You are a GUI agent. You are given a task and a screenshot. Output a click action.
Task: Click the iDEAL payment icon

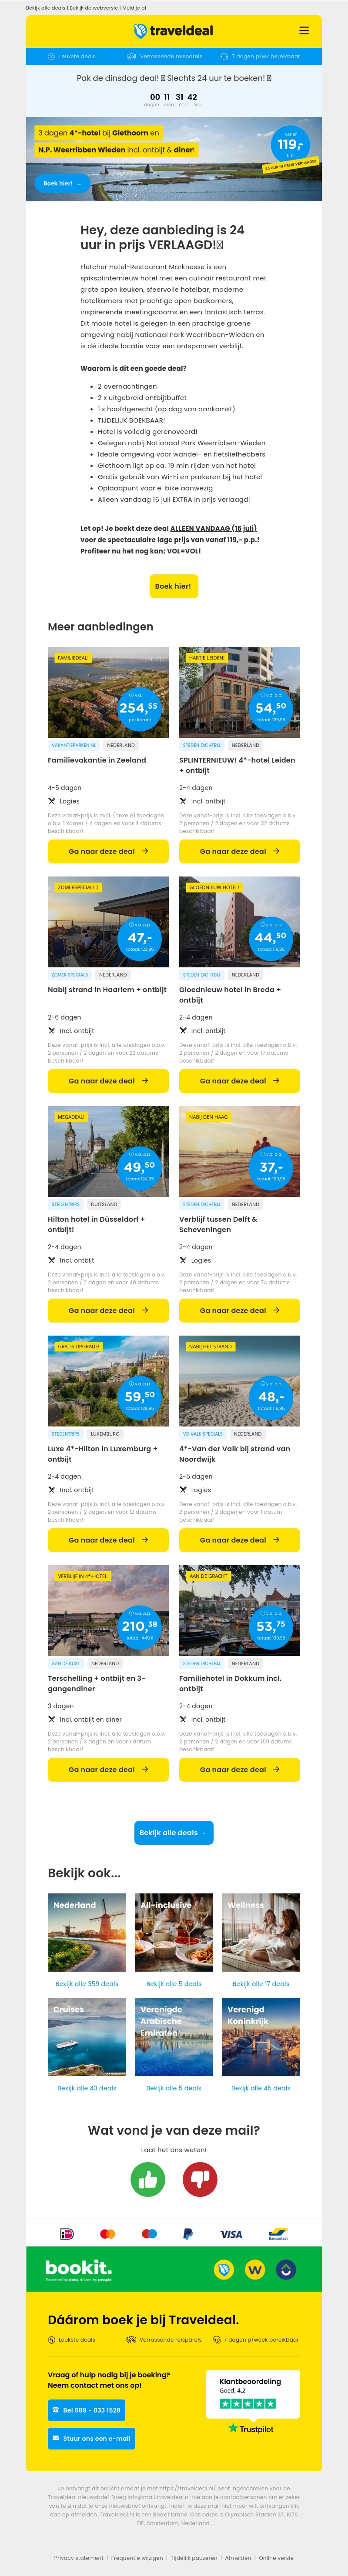pyautogui.click(x=67, y=2233)
